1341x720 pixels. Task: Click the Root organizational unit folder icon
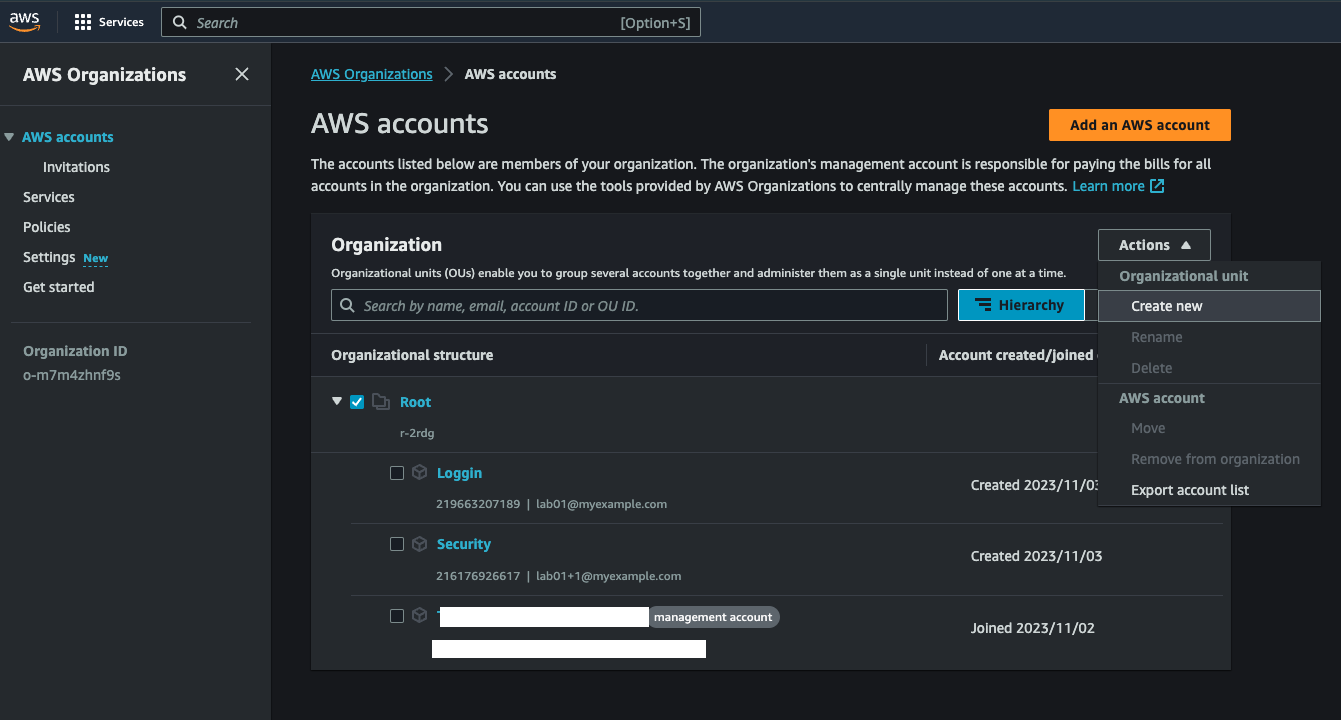380,402
